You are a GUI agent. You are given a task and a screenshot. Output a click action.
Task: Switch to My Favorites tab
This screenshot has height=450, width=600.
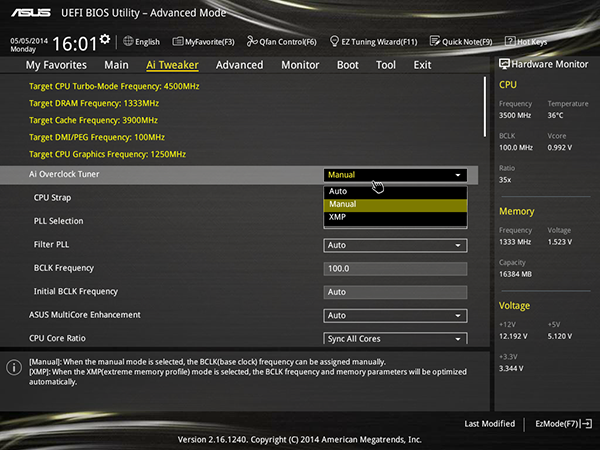pos(56,65)
